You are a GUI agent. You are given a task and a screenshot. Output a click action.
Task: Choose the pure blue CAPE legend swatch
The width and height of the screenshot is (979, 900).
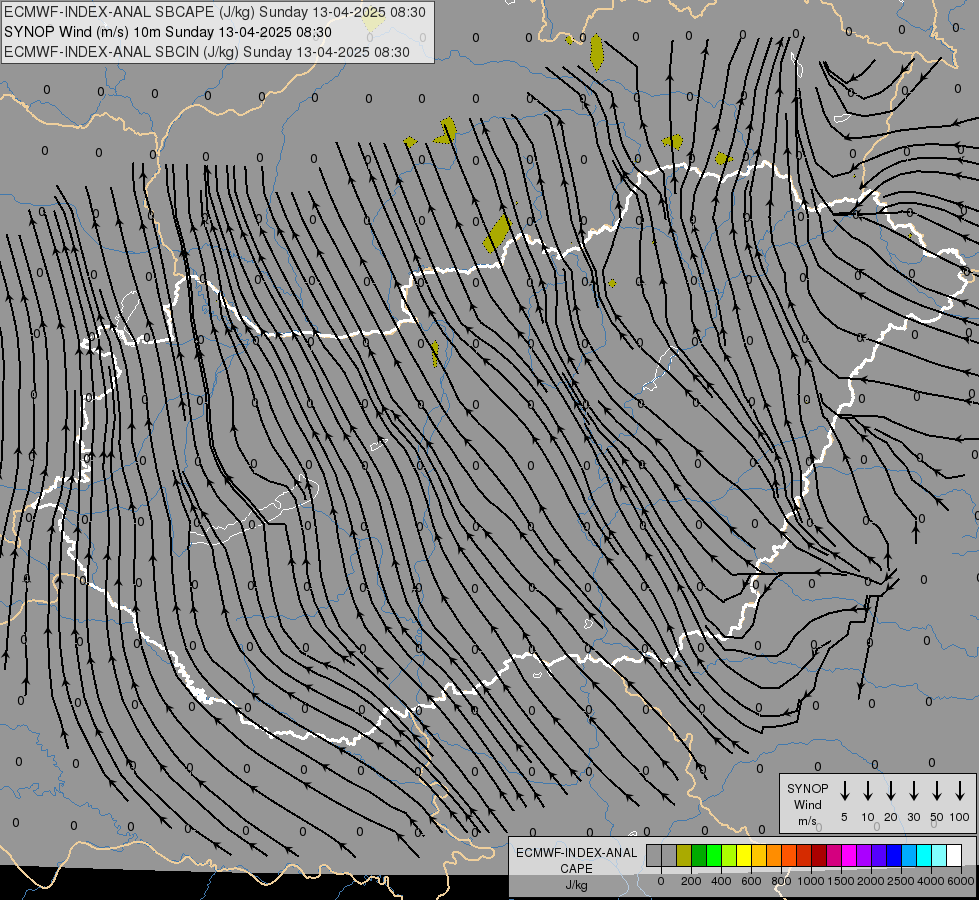tap(895, 855)
